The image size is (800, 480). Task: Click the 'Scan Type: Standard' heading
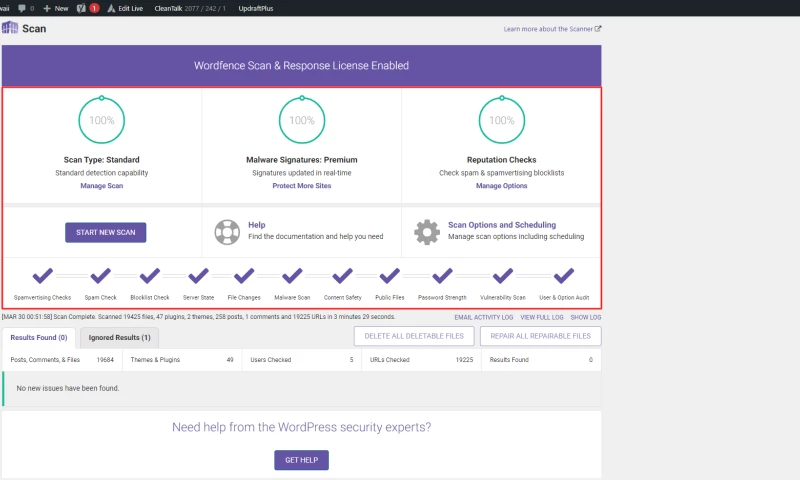point(102,160)
